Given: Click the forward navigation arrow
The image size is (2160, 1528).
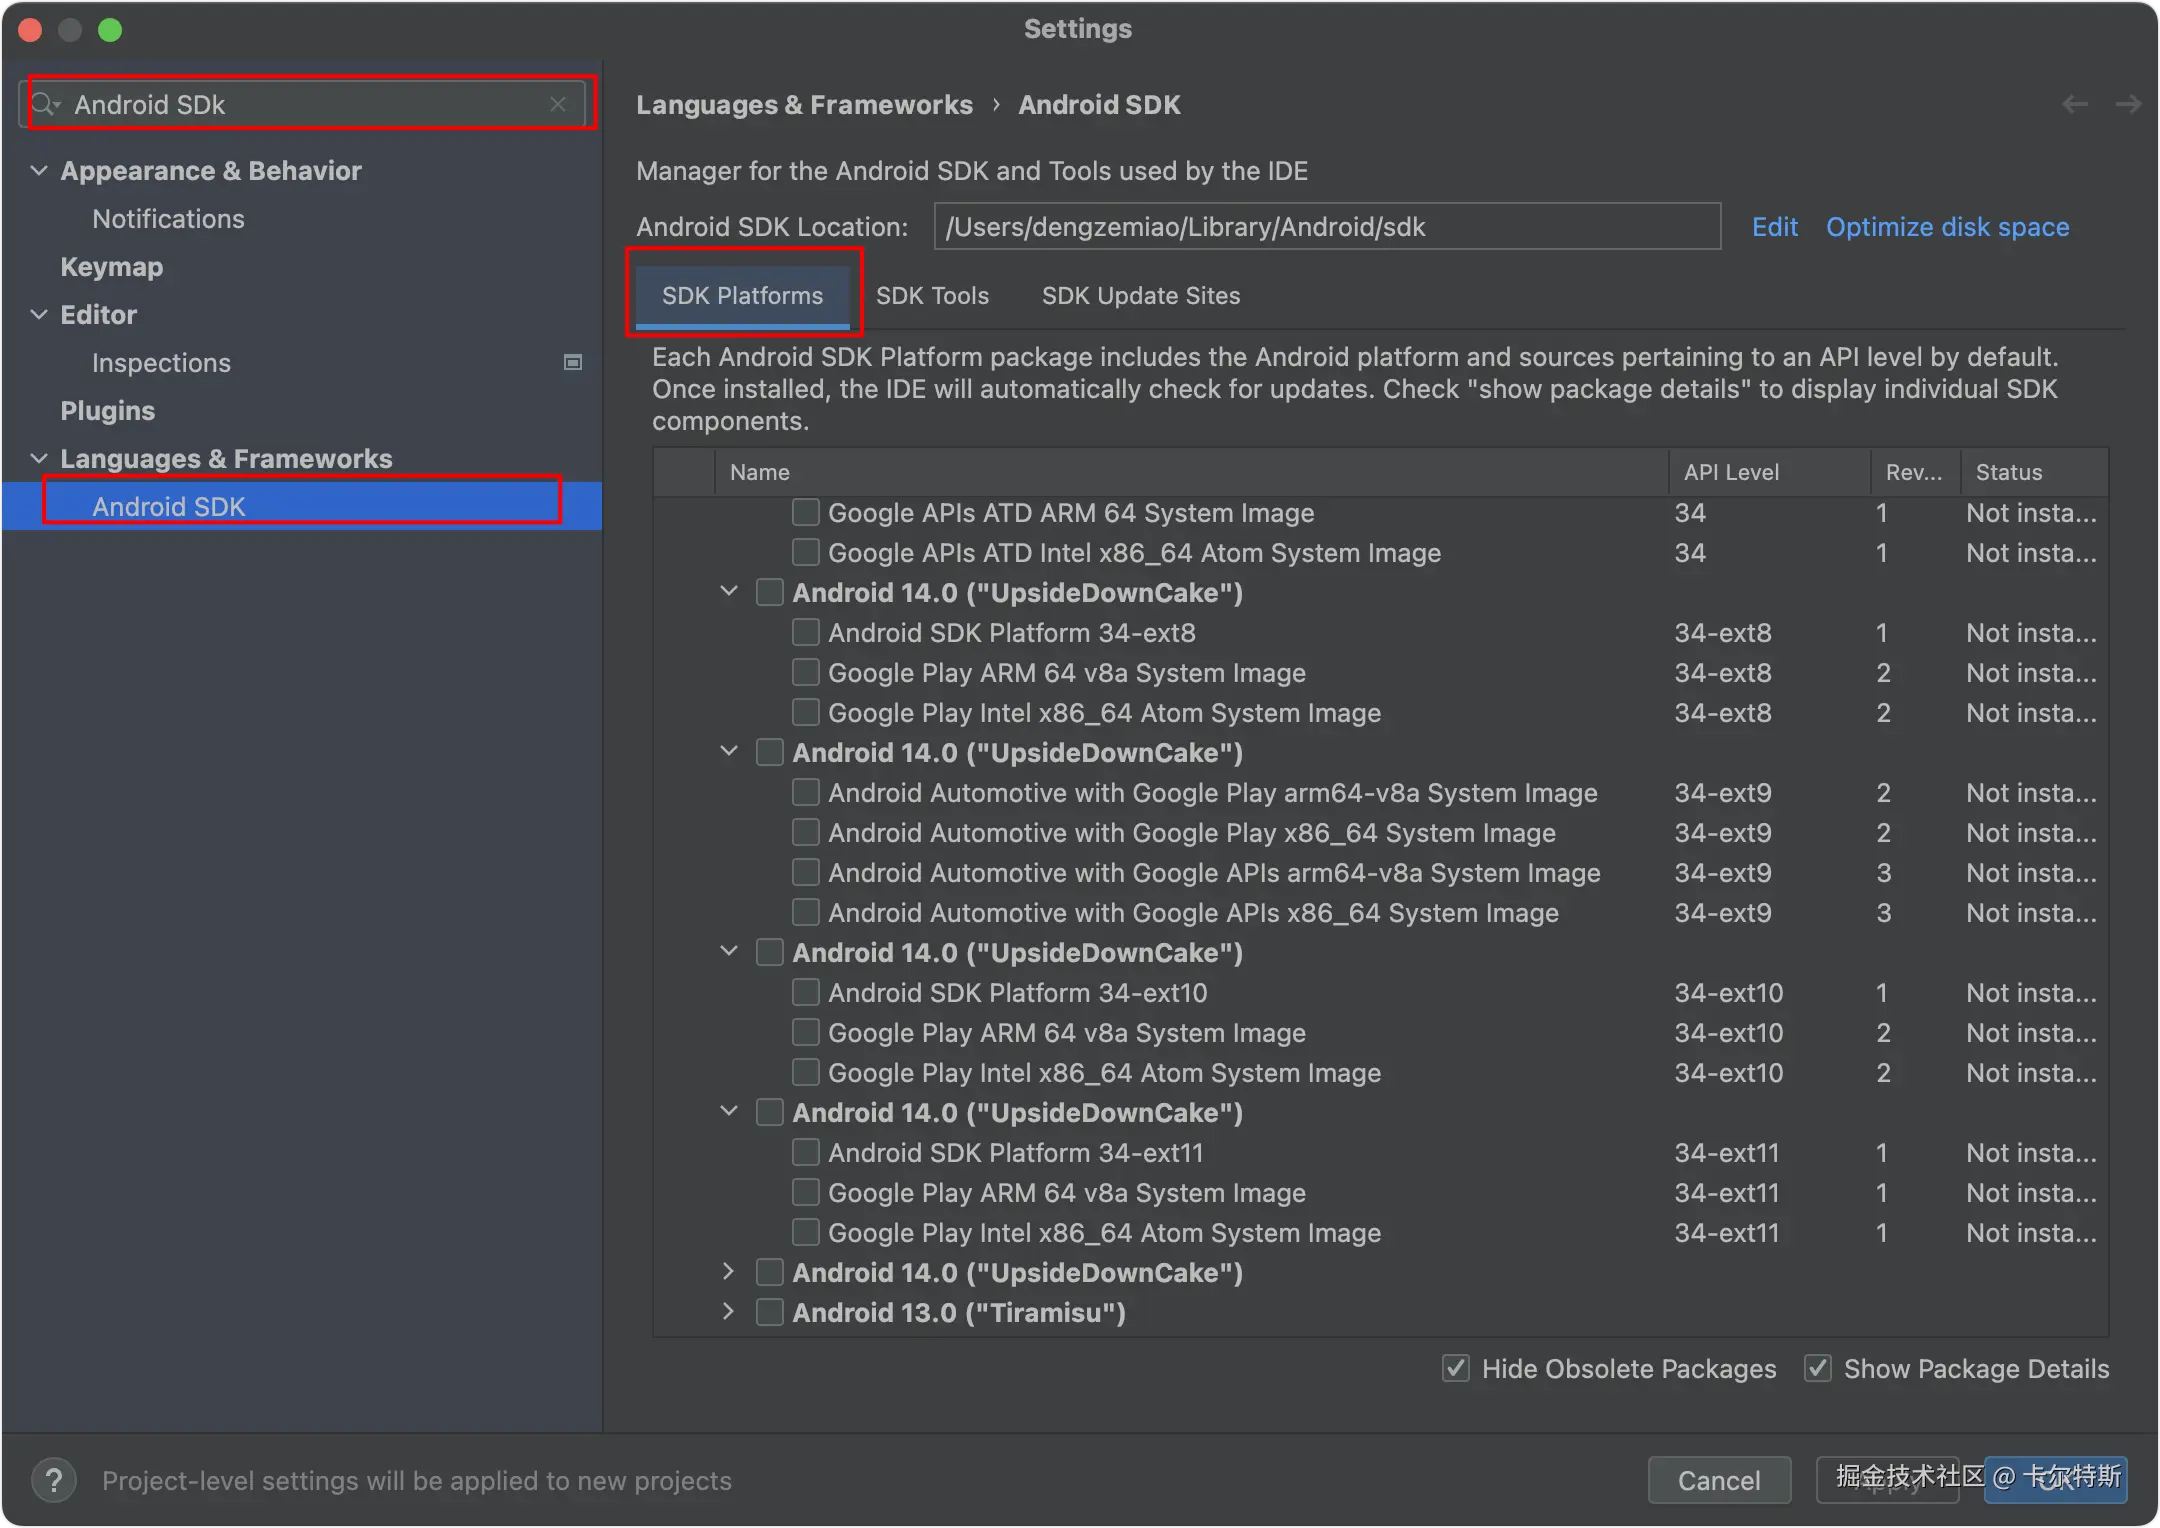Looking at the screenshot, I should click(x=2128, y=104).
